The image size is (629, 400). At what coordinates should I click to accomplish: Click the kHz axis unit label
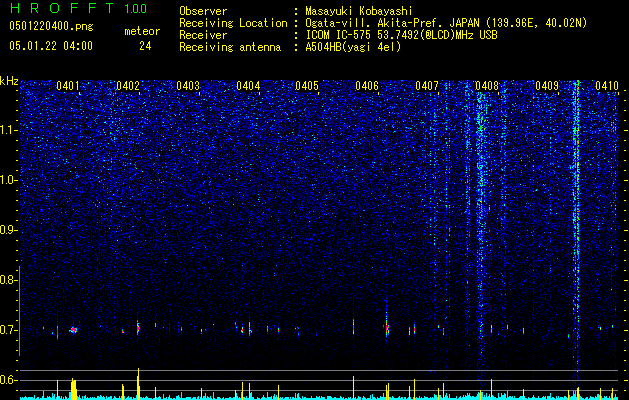point(9,81)
